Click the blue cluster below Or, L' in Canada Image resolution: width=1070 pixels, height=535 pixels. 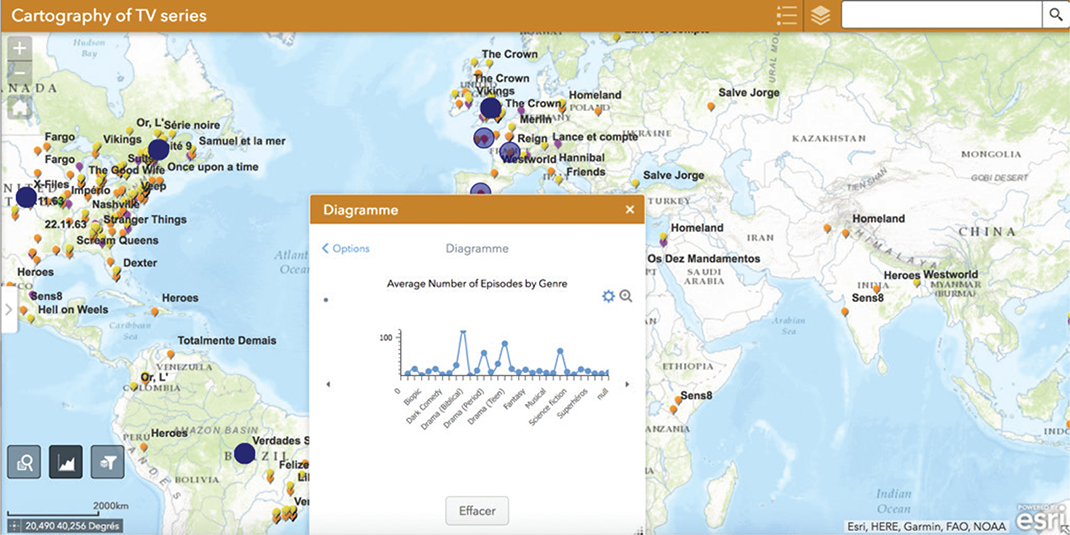pos(158,150)
